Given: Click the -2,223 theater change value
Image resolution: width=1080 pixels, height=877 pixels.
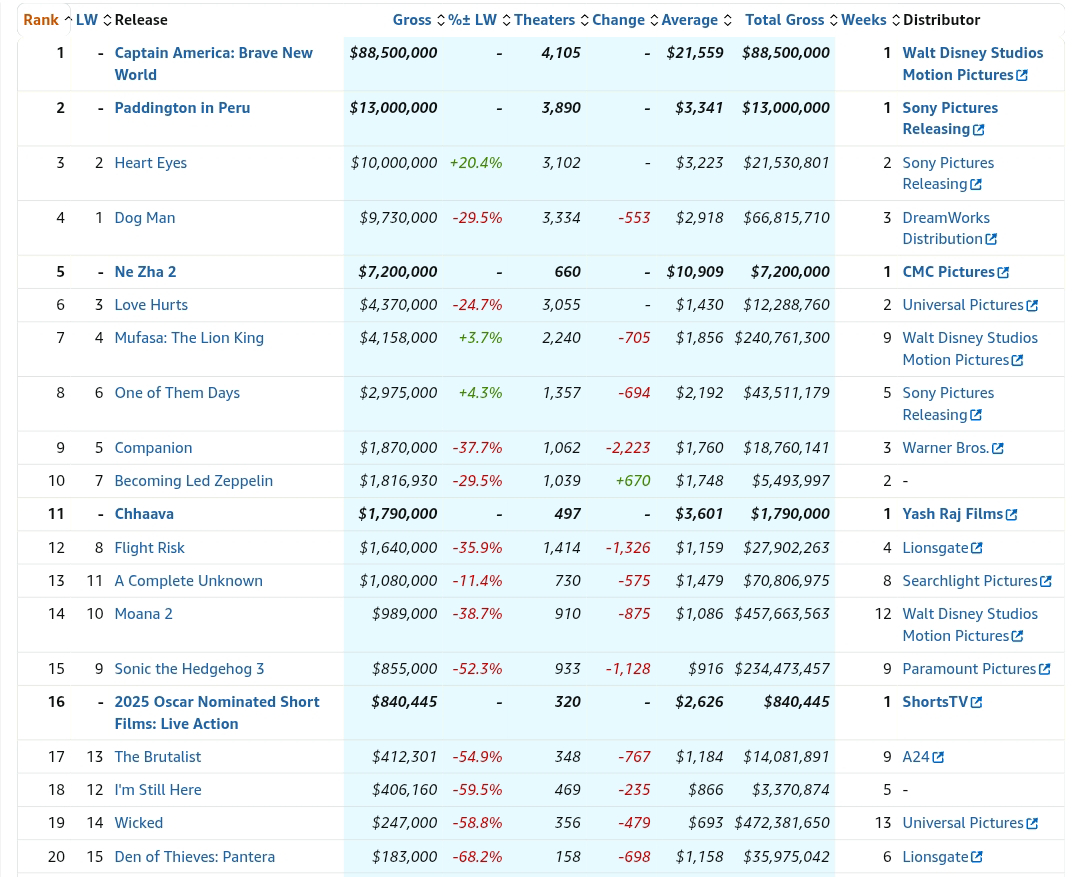Looking at the screenshot, I should [628, 448].
